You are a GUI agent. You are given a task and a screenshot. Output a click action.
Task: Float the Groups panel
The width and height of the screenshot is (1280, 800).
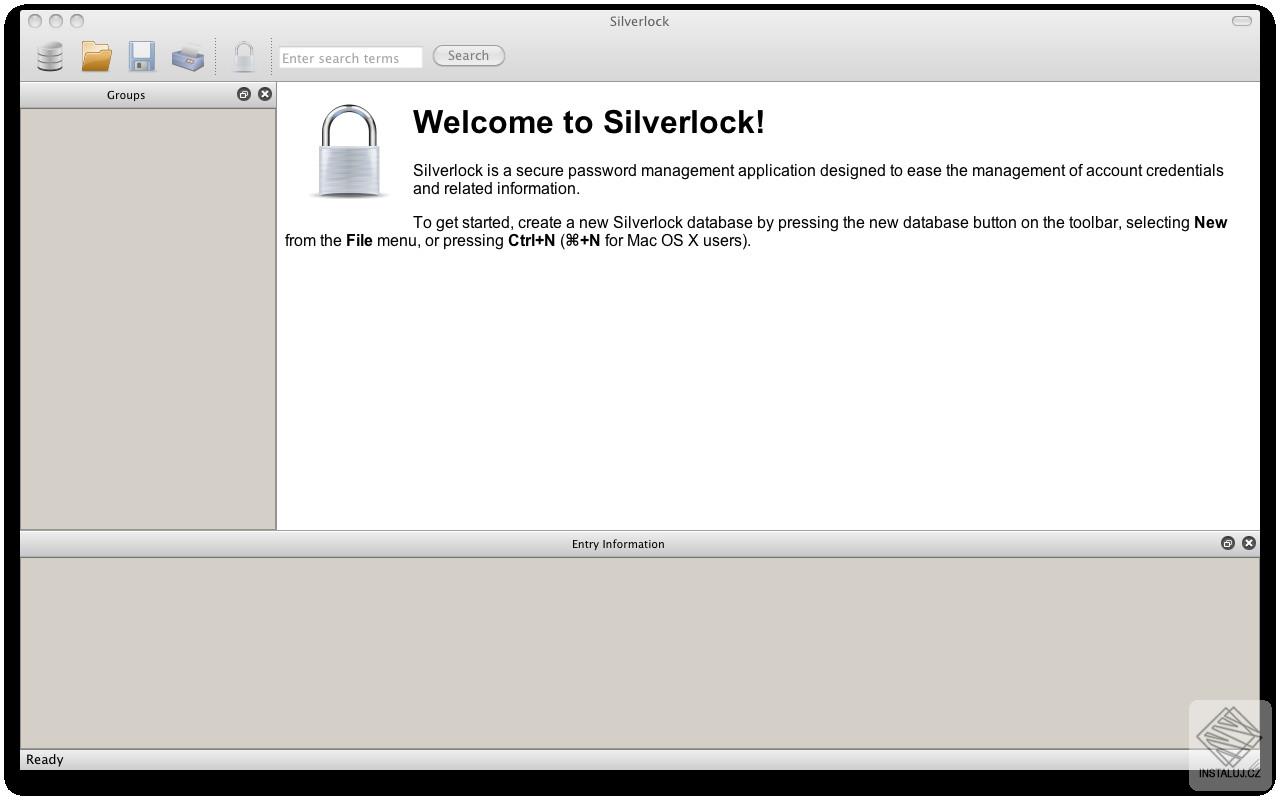coord(244,94)
